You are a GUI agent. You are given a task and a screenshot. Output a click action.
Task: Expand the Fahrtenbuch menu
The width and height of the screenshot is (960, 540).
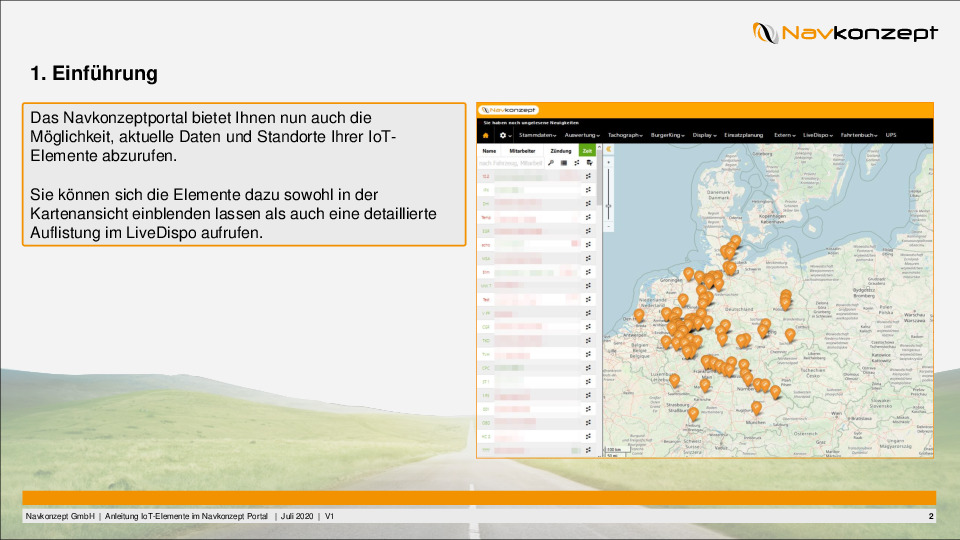click(858, 135)
